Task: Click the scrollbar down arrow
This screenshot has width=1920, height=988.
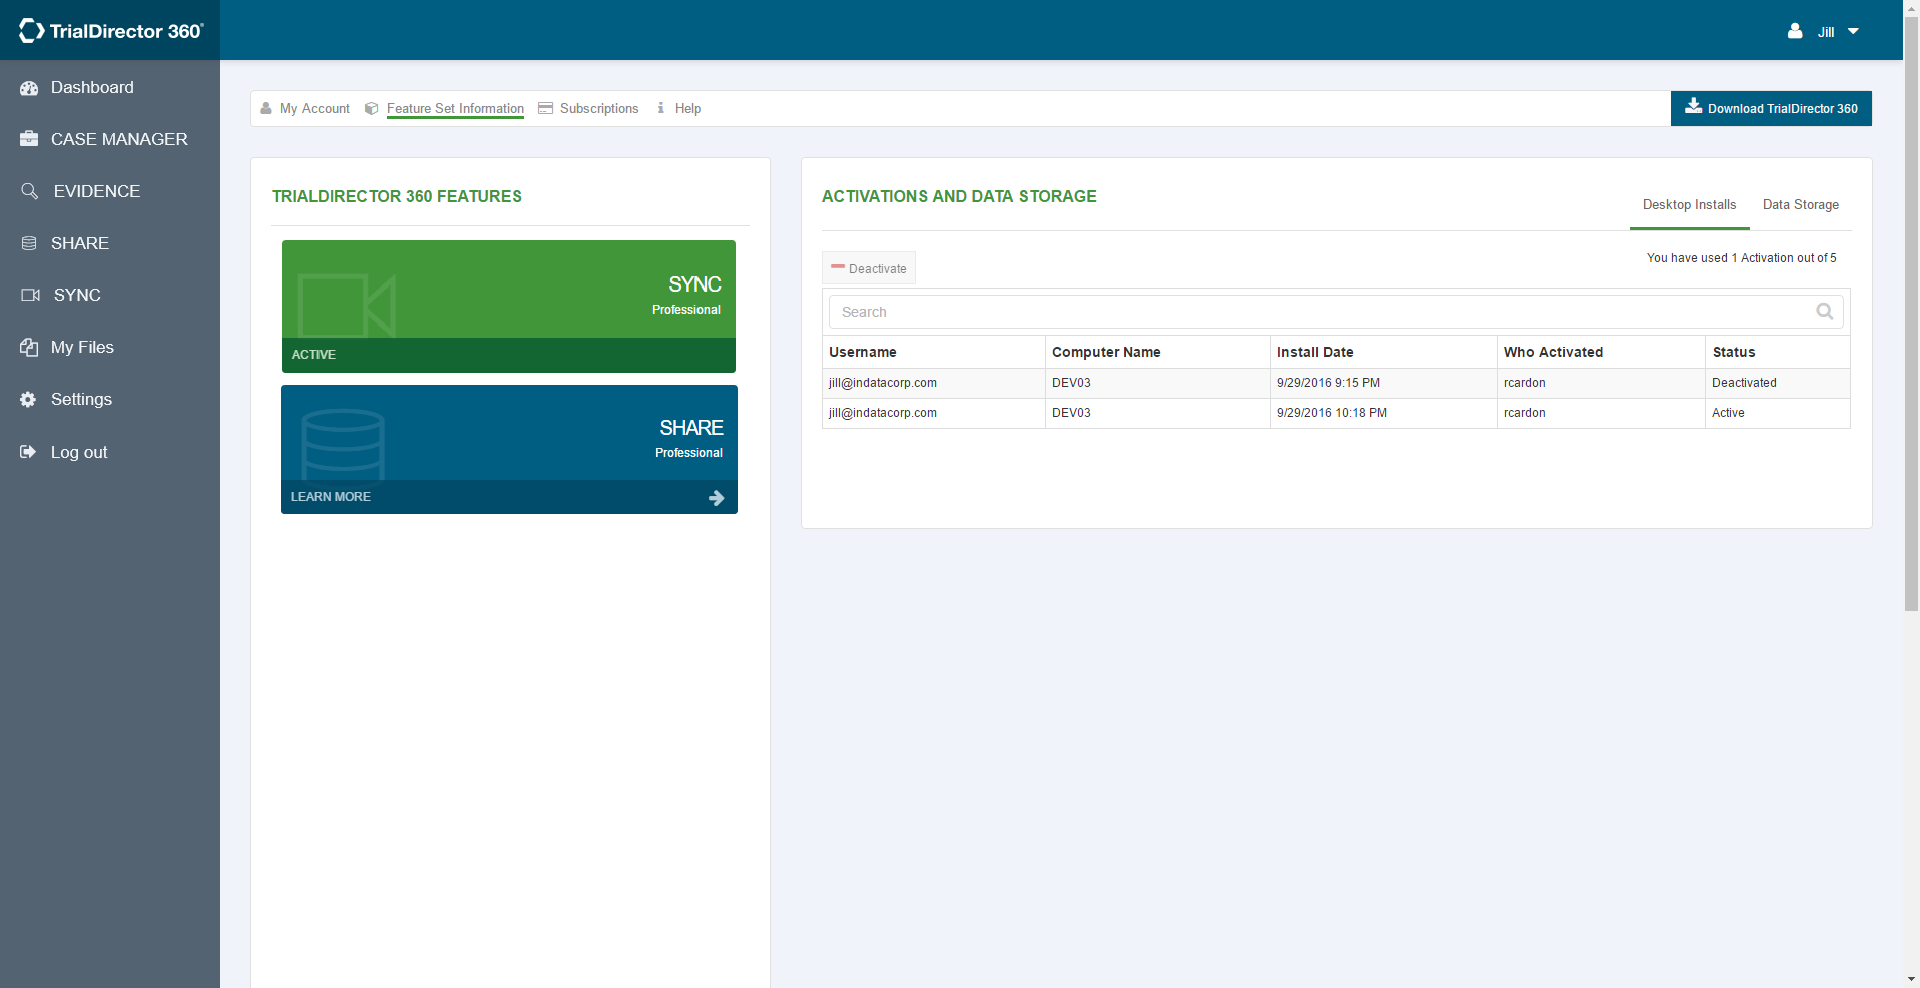Action: 1911,980
